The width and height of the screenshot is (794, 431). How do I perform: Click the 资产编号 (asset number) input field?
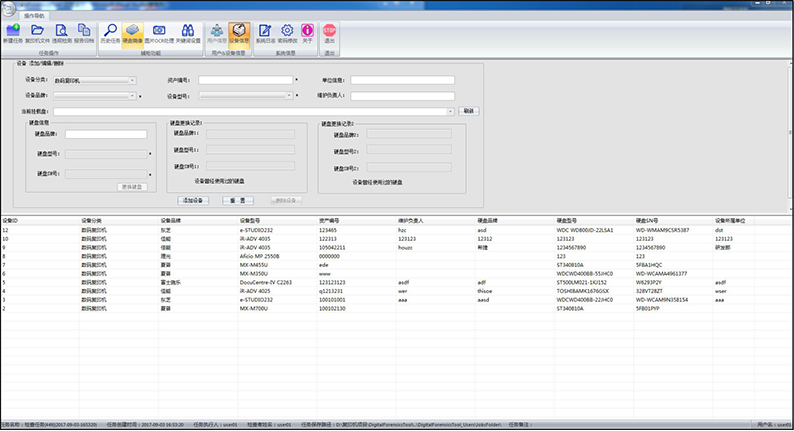point(246,80)
